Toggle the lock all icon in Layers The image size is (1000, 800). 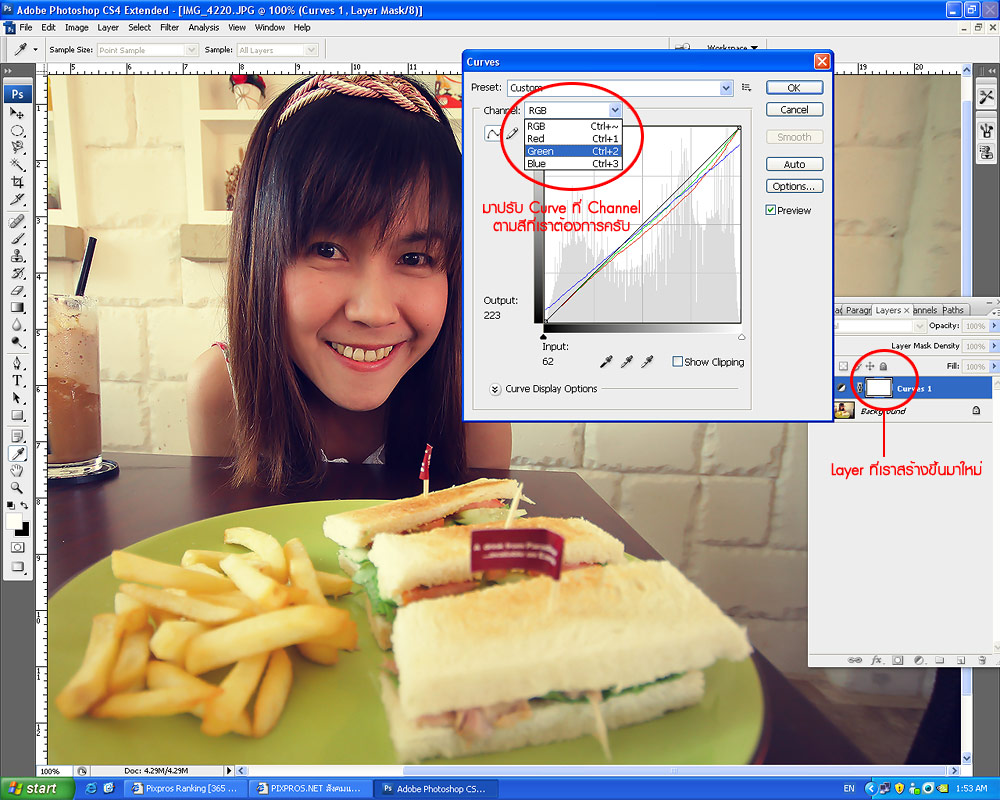(883, 366)
